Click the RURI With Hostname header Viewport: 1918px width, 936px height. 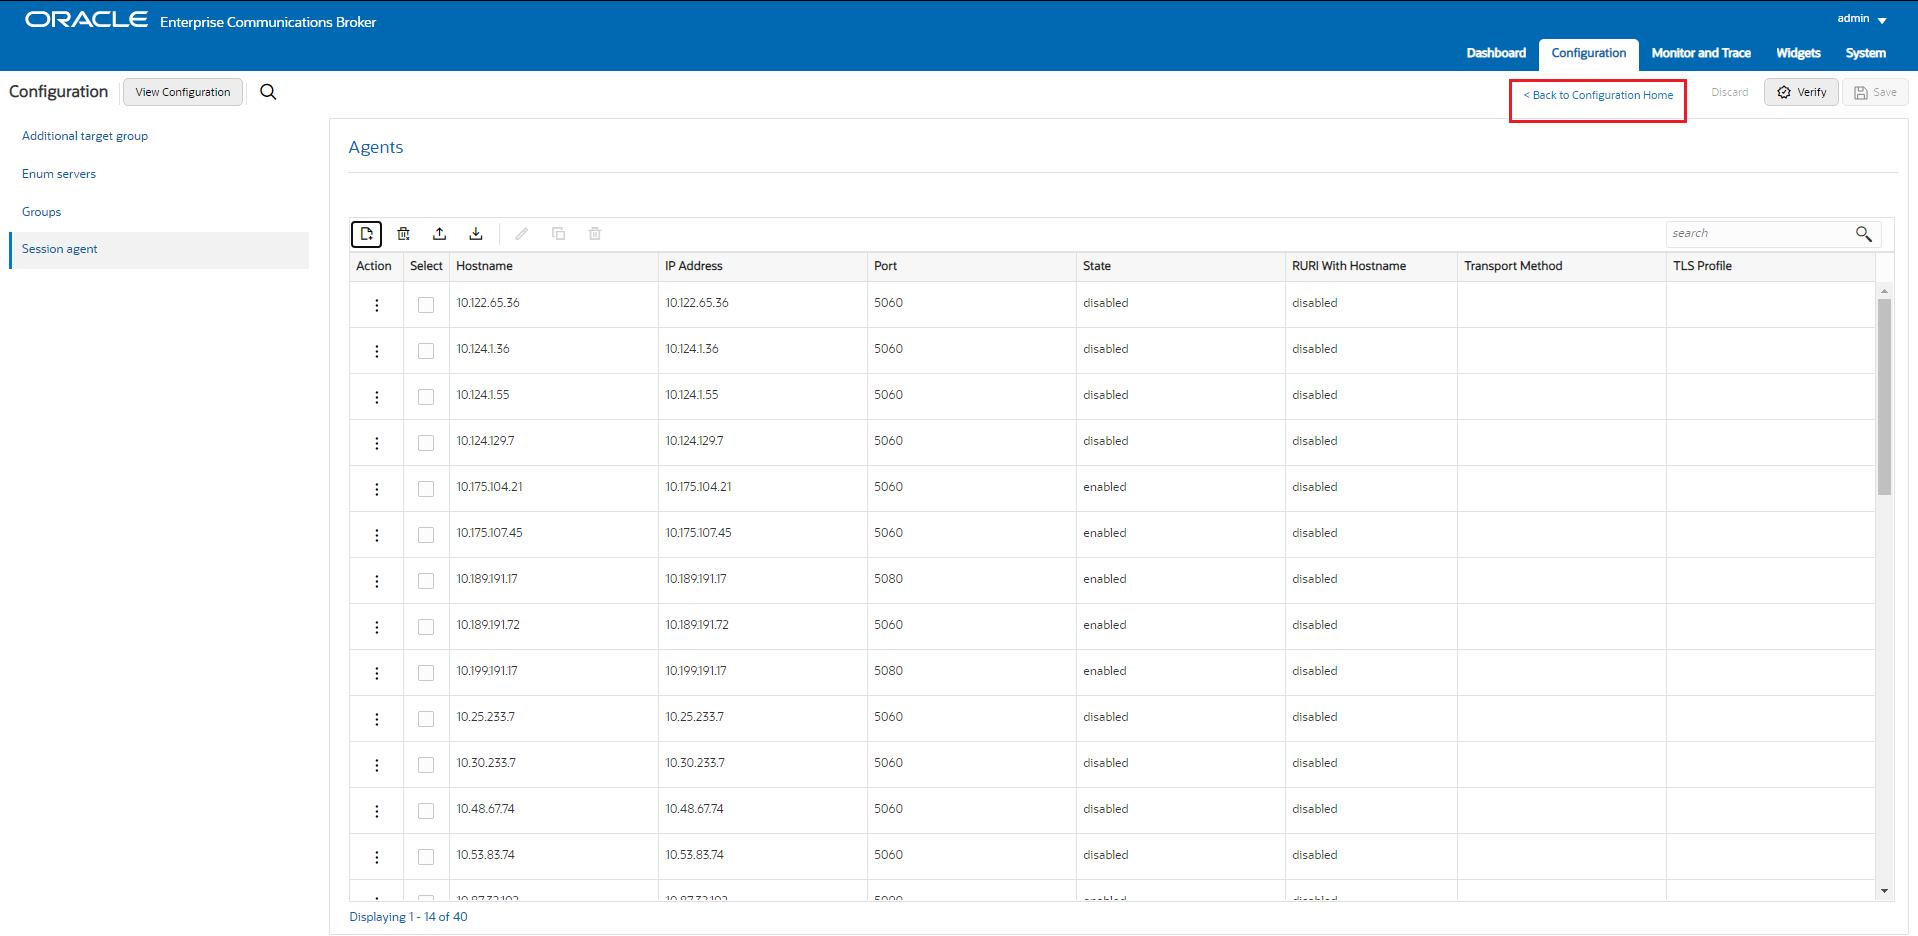tap(1371, 266)
